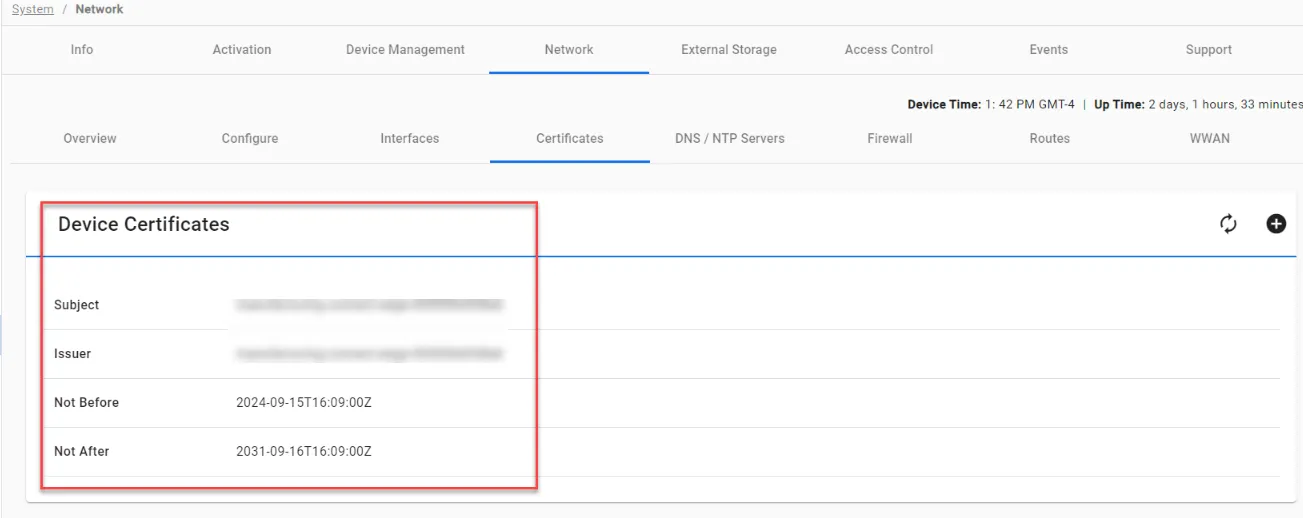The image size is (1303, 518).
Task: Click the Device Certificates heading
Action: [144, 224]
